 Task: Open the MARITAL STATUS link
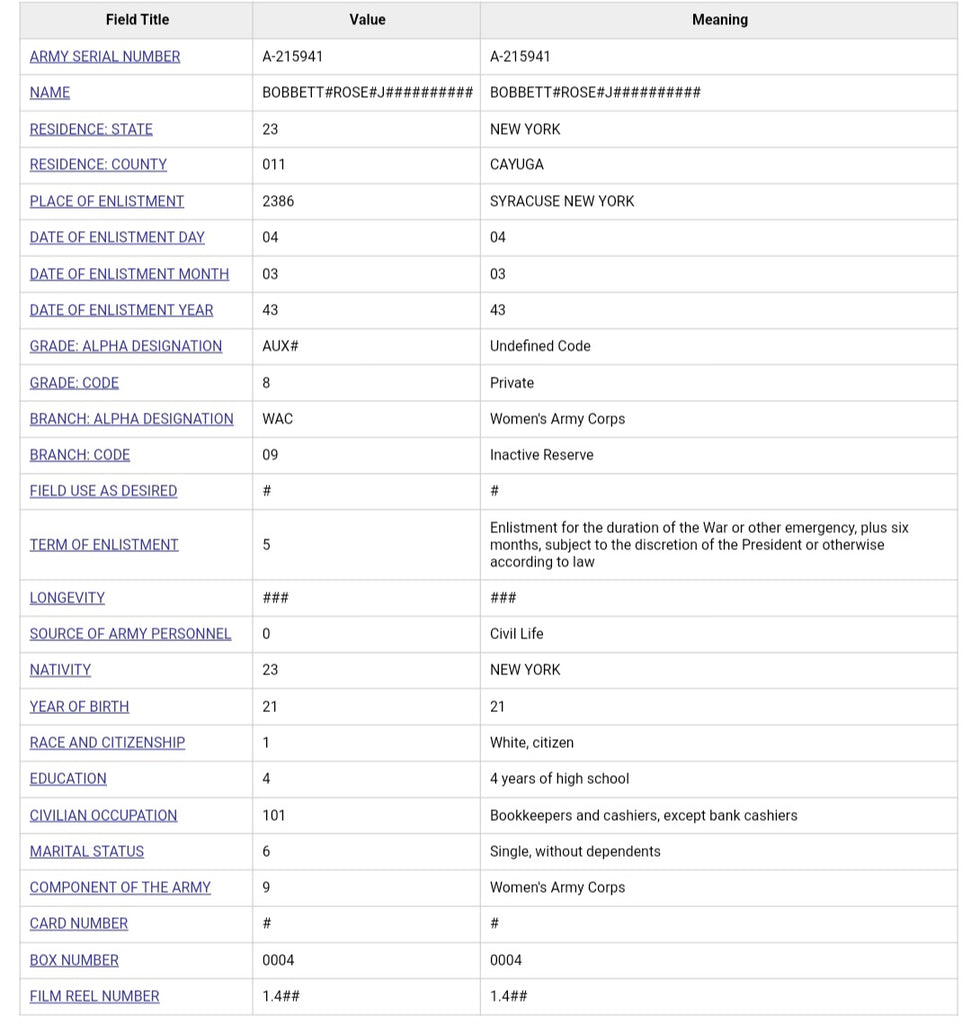86,852
